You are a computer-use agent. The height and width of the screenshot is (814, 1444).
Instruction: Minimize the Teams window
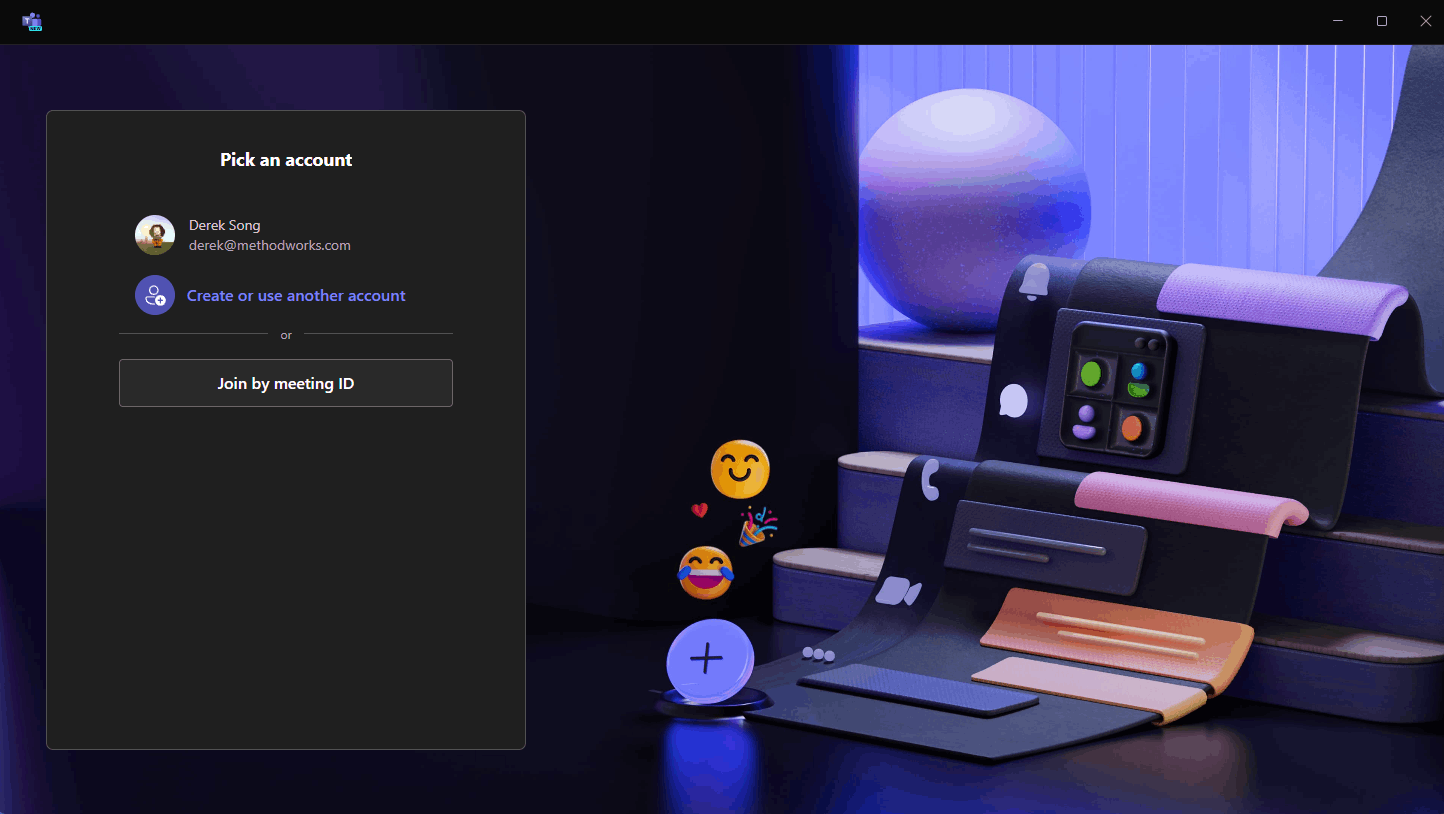click(x=1338, y=21)
